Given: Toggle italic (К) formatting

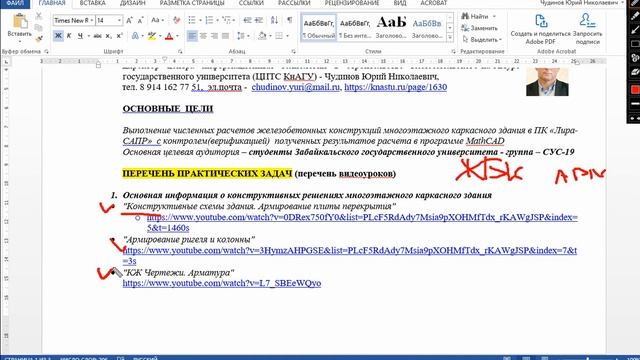Looking at the screenshot, I should tap(69, 36).
